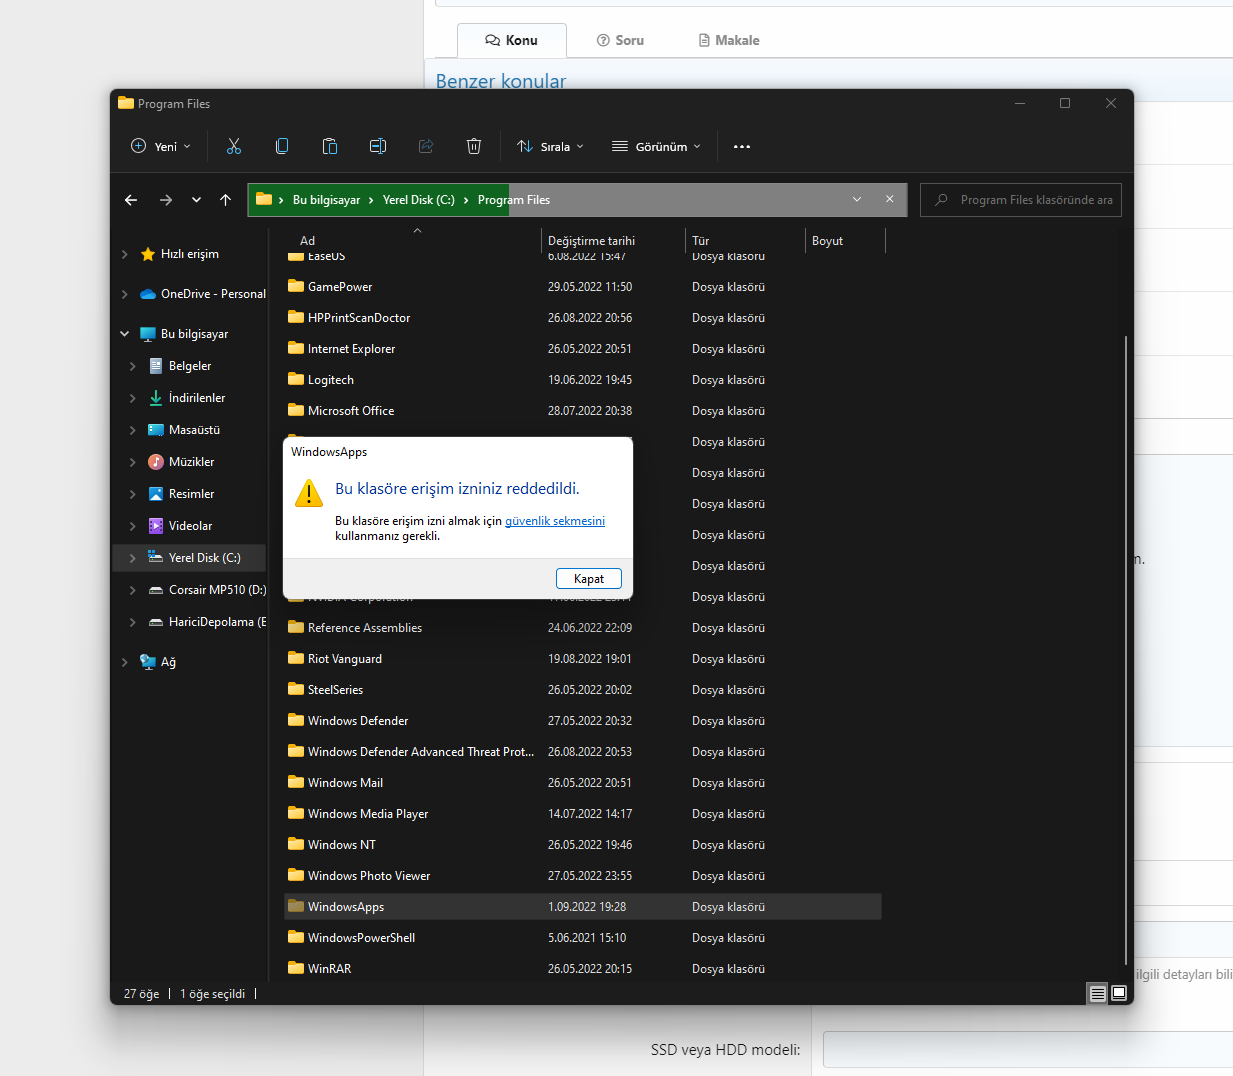Image resolution: width=1233 pixels, height=1076 pixels.
Task: Click Kapat button in the dialog
Action: [589, 579]
